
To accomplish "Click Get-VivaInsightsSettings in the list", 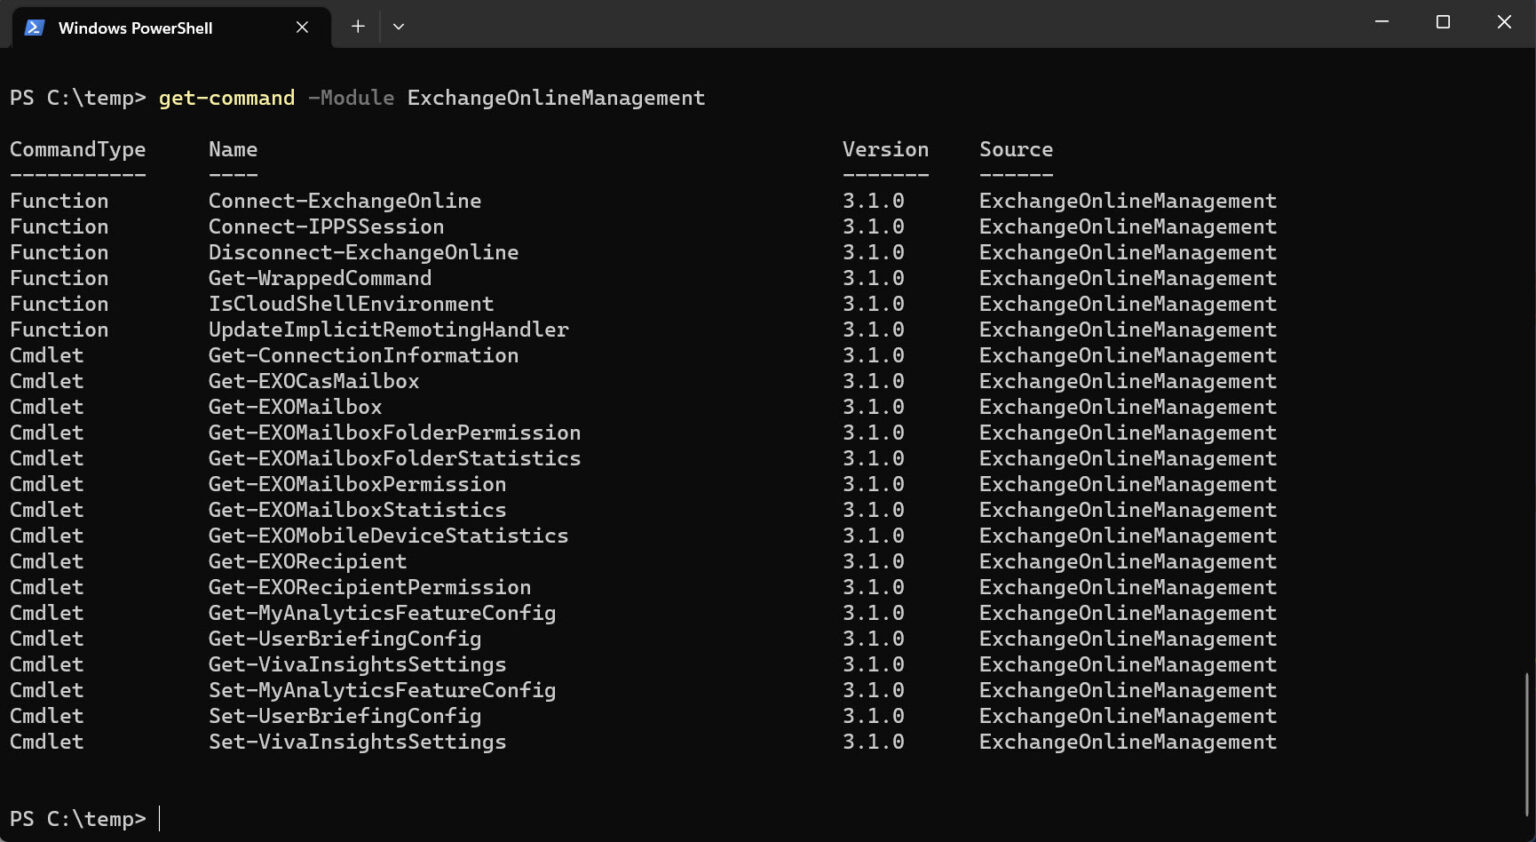I will [x=357, y=664].
